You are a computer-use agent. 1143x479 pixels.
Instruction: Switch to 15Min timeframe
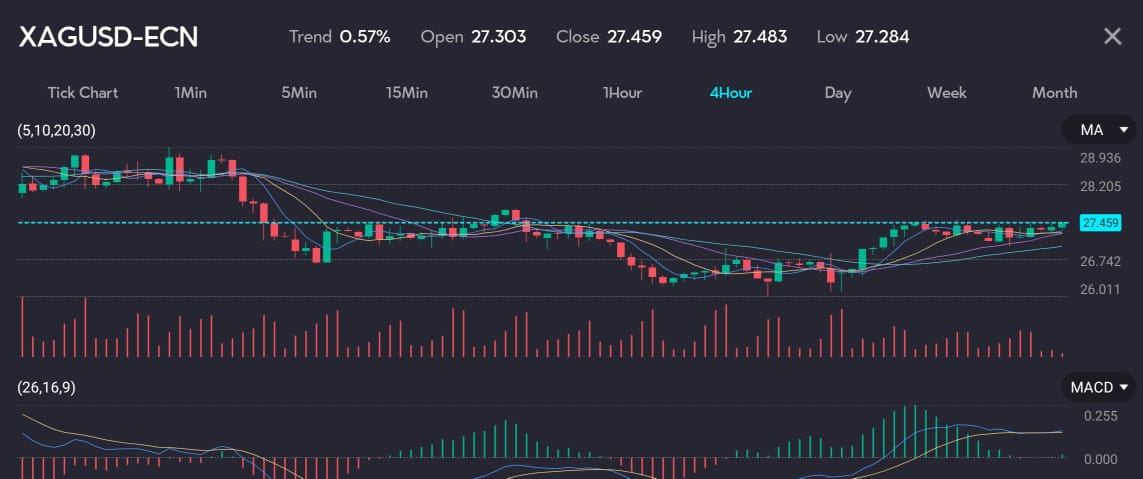point(407,93)
